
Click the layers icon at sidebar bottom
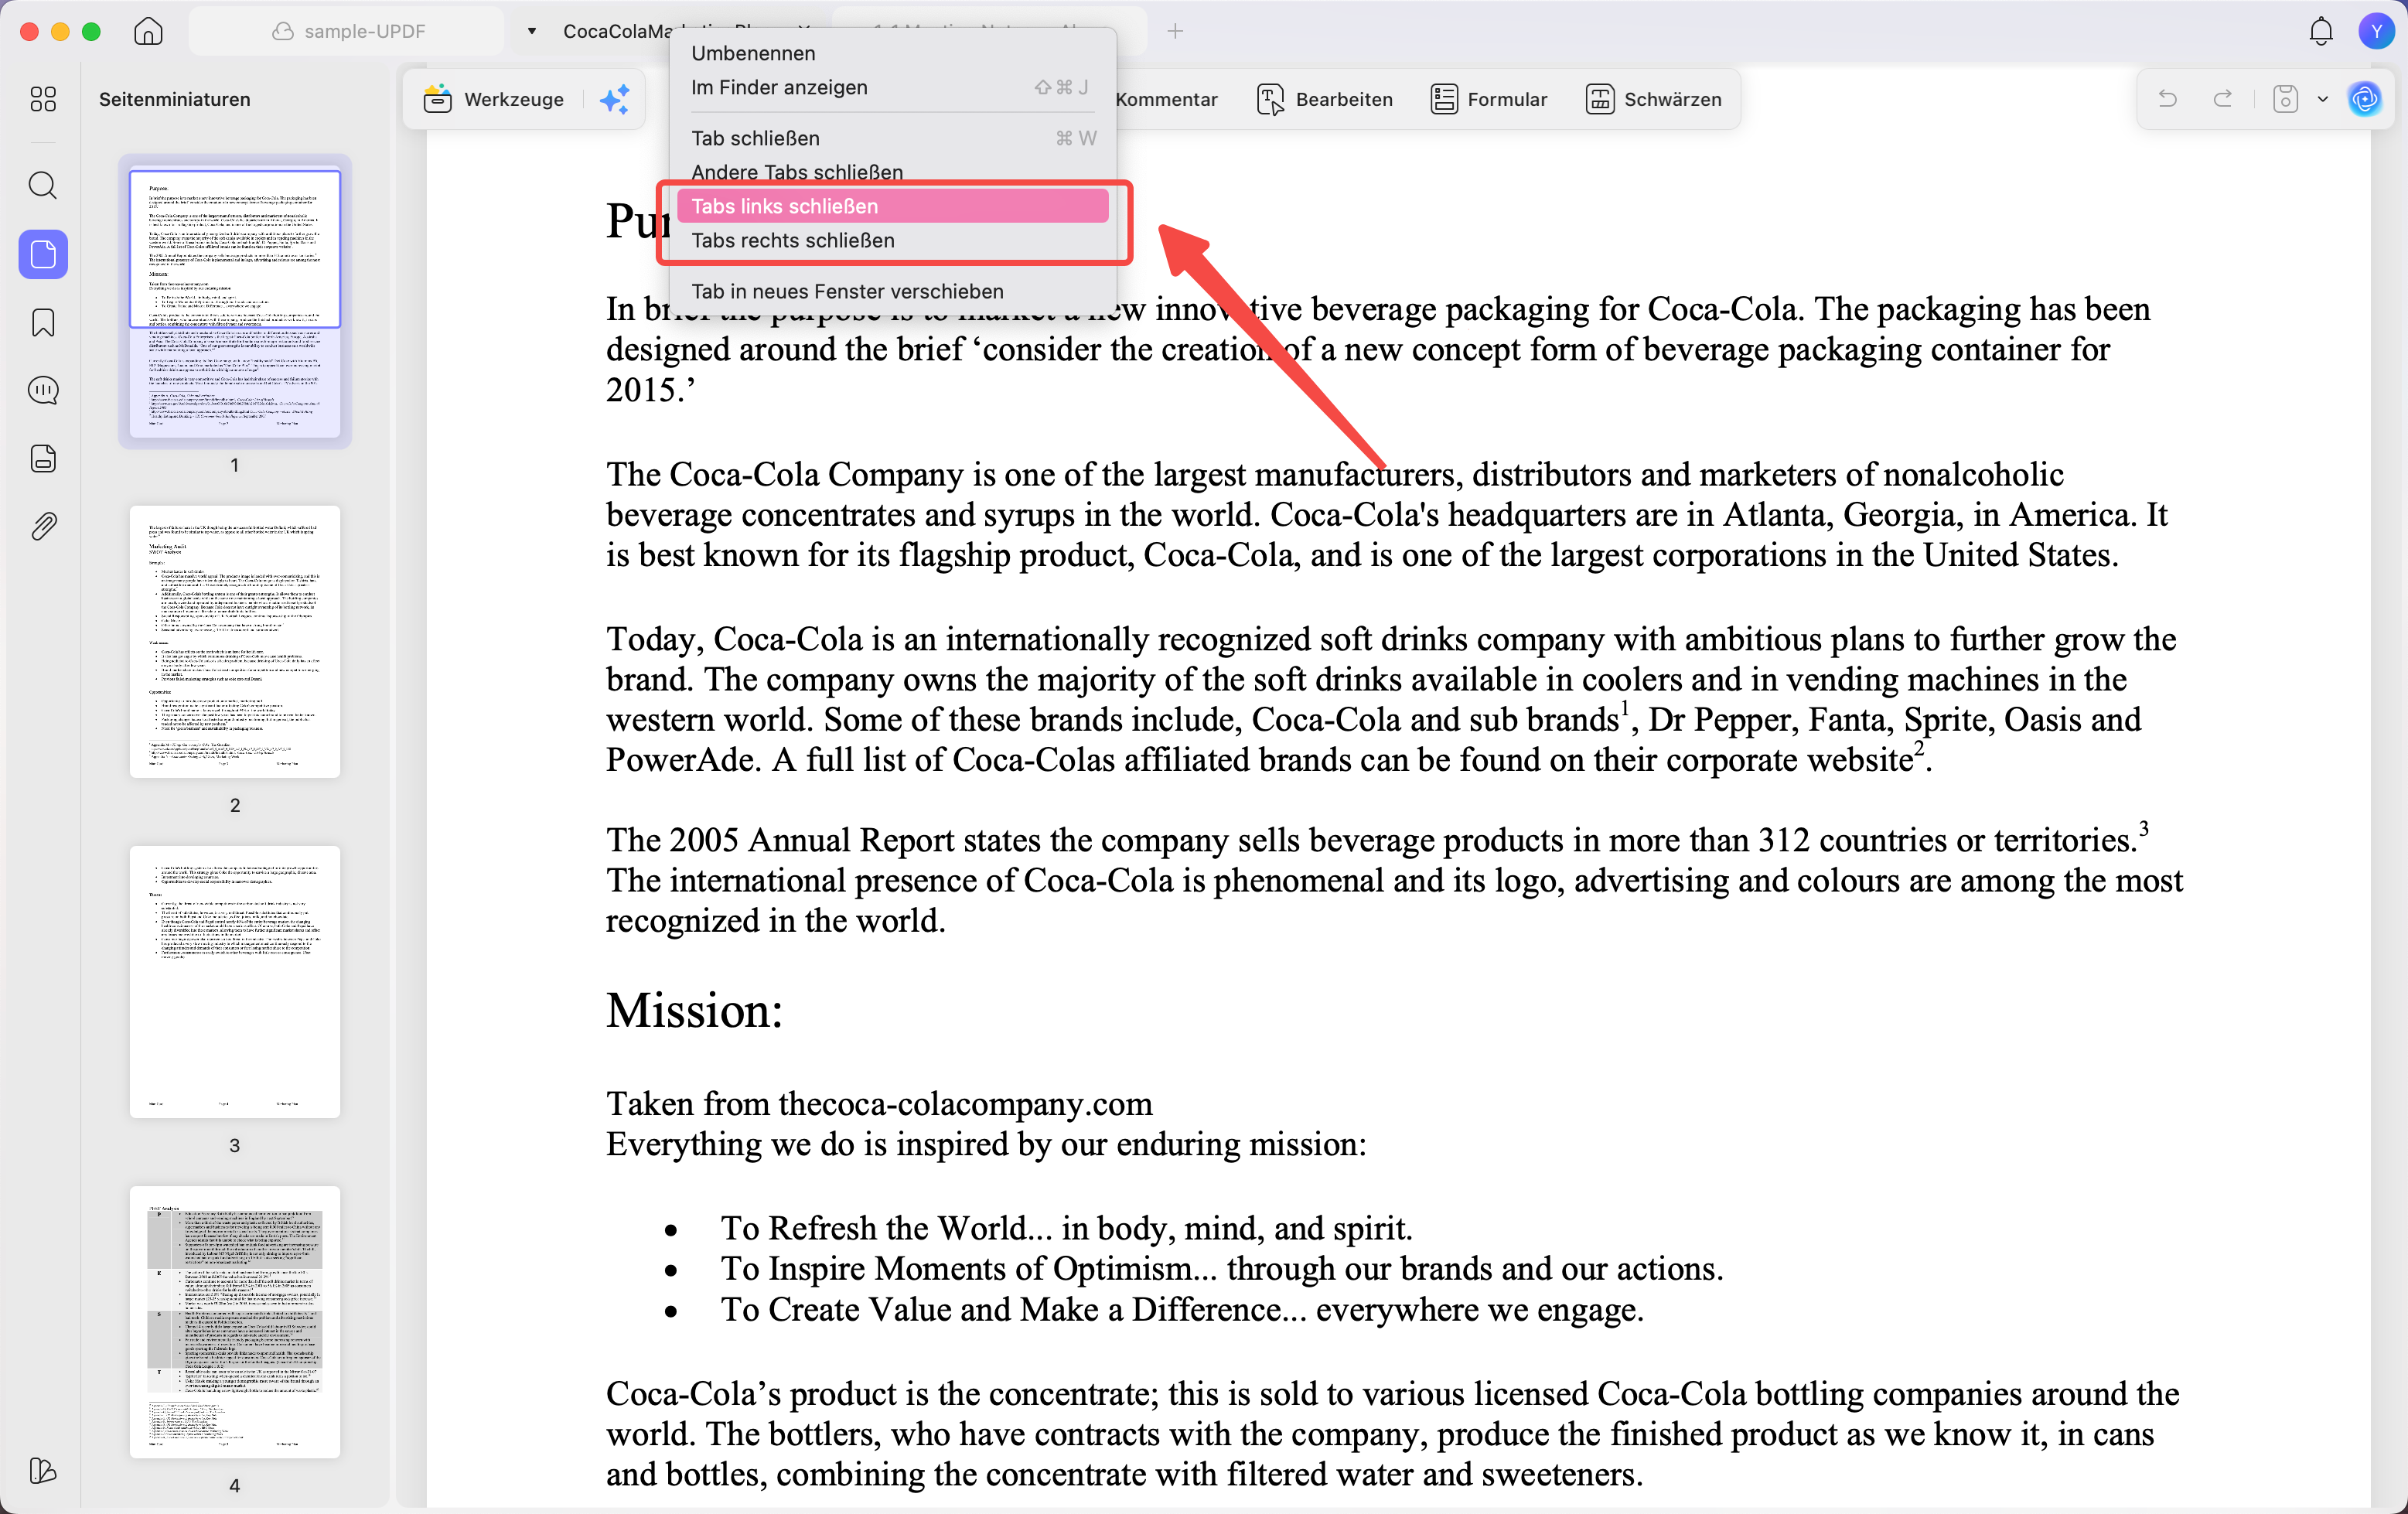43,1470
